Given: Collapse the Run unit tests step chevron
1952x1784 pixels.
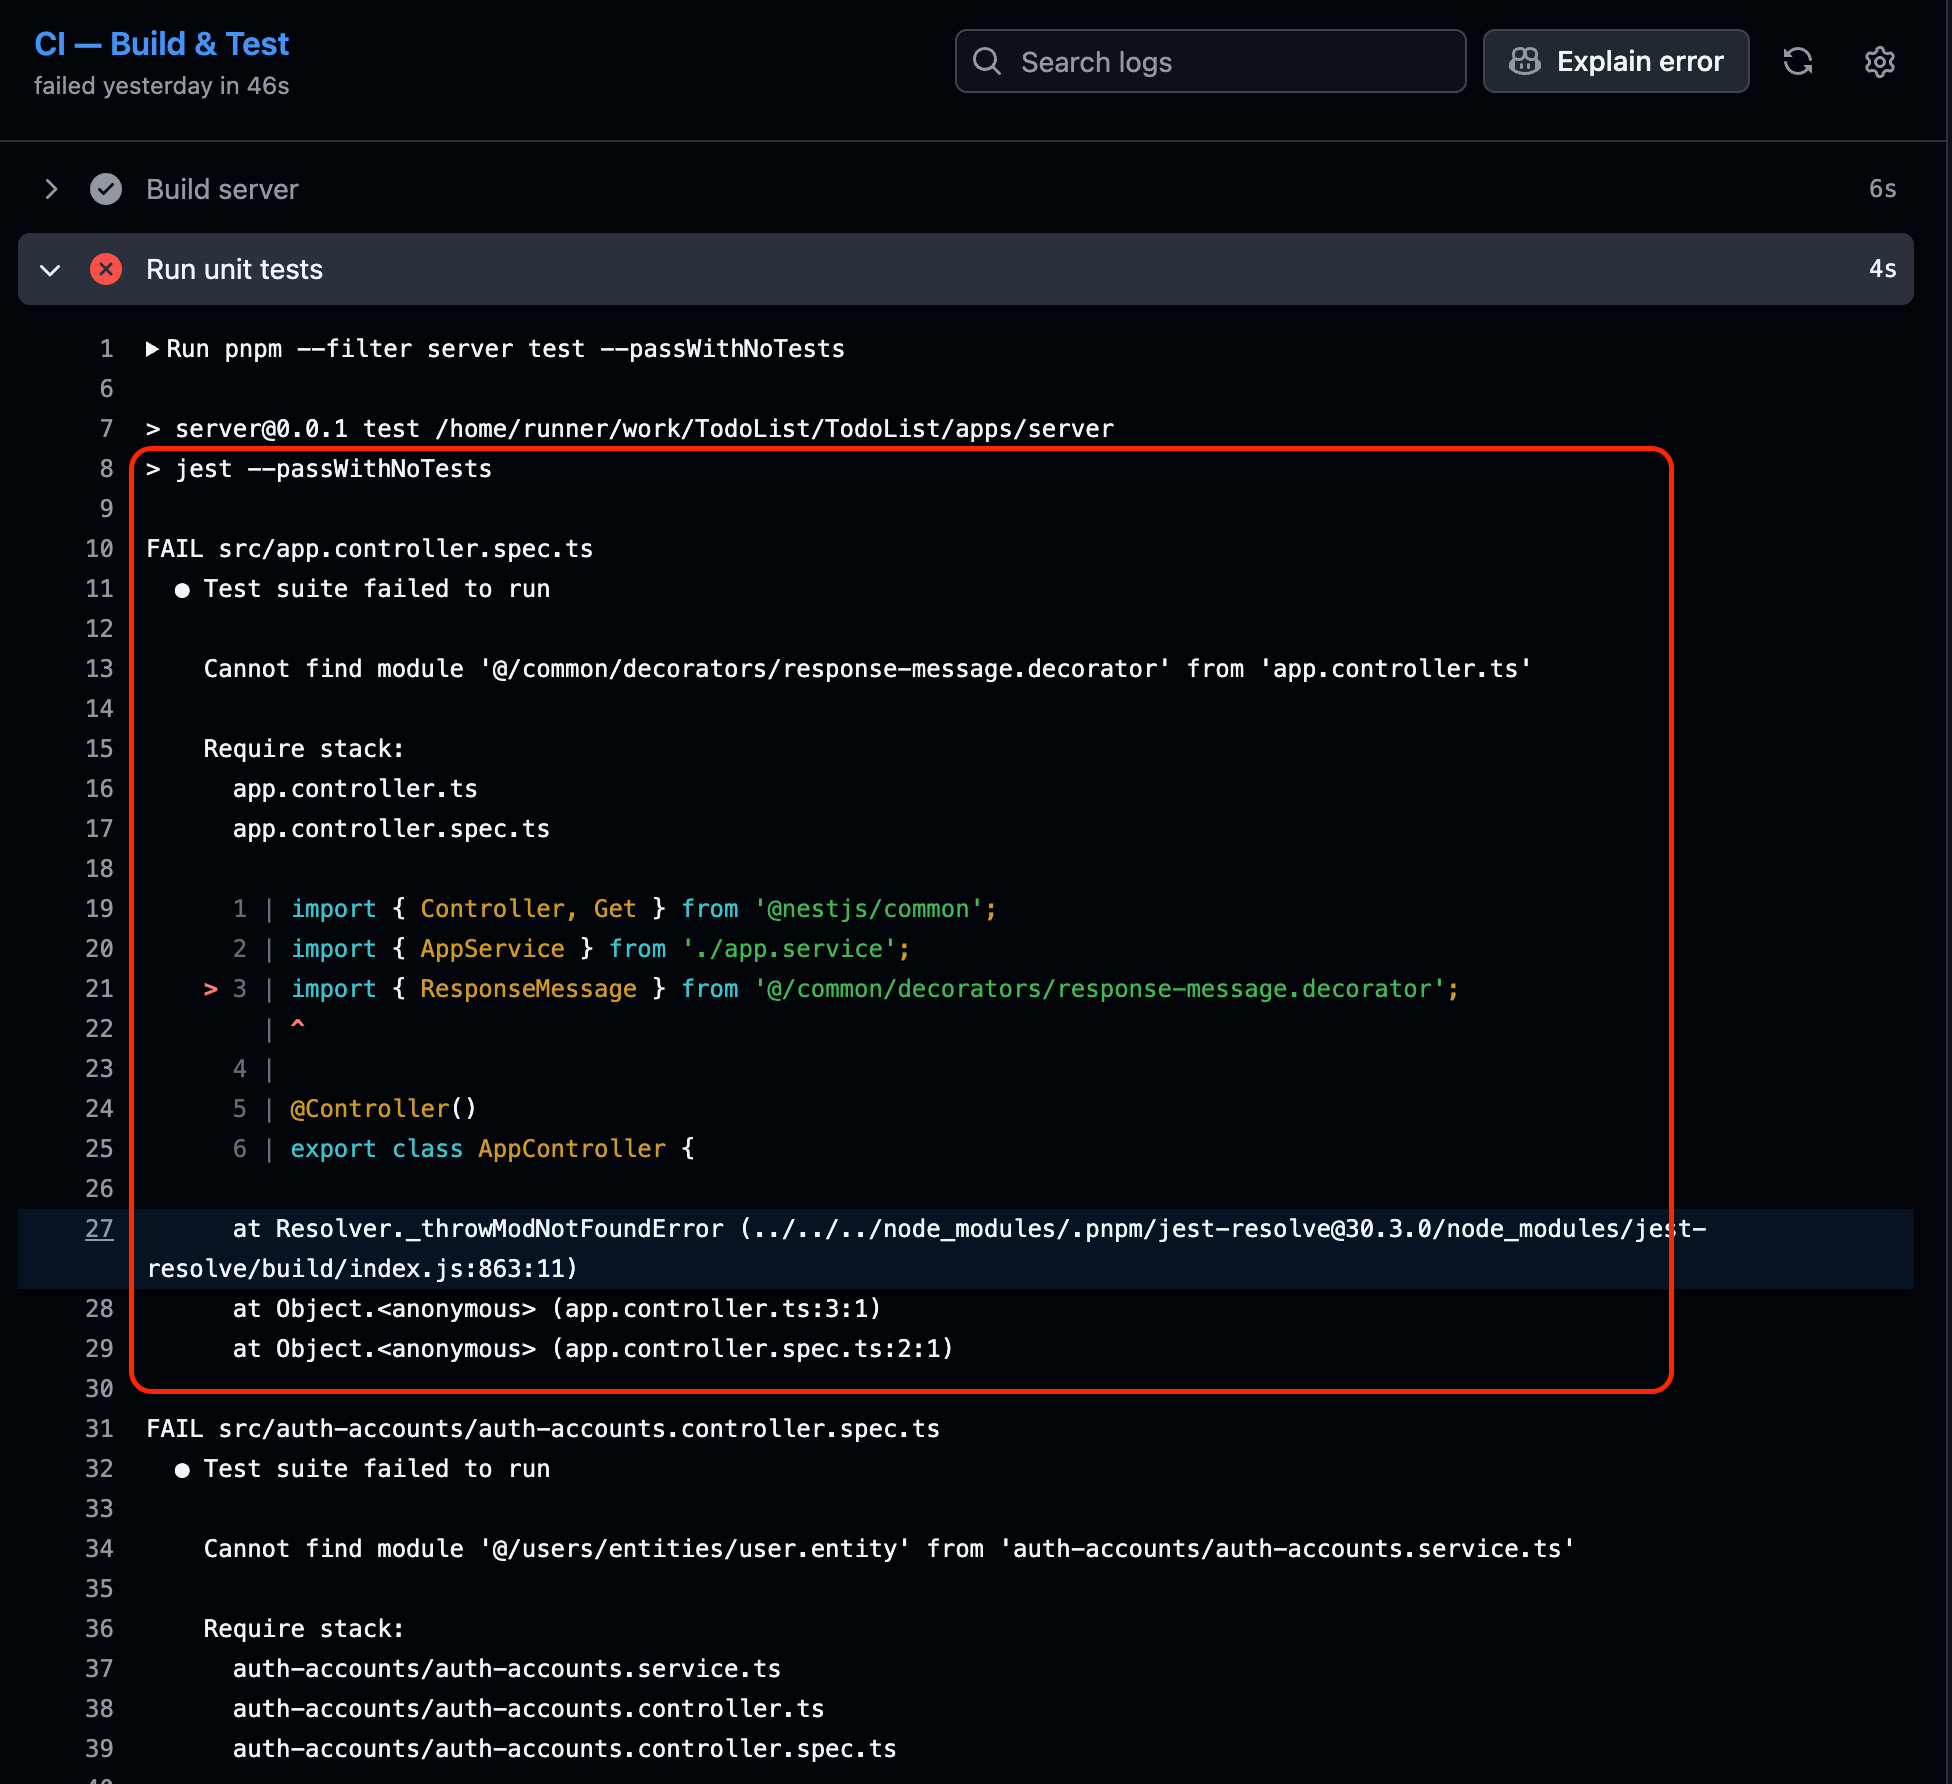Looking at the screenshot, I should click(50, 270).
